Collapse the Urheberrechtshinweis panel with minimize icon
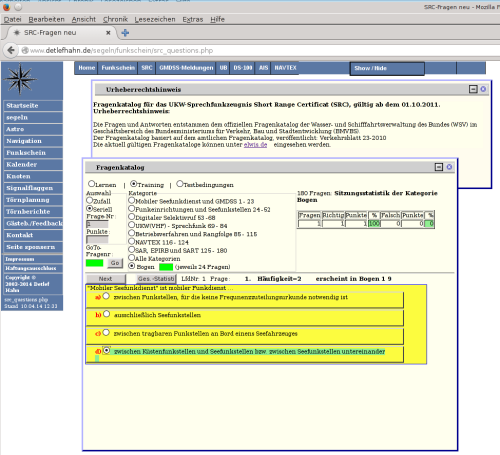This screenshot has height=455, width=500. [473, 89]
